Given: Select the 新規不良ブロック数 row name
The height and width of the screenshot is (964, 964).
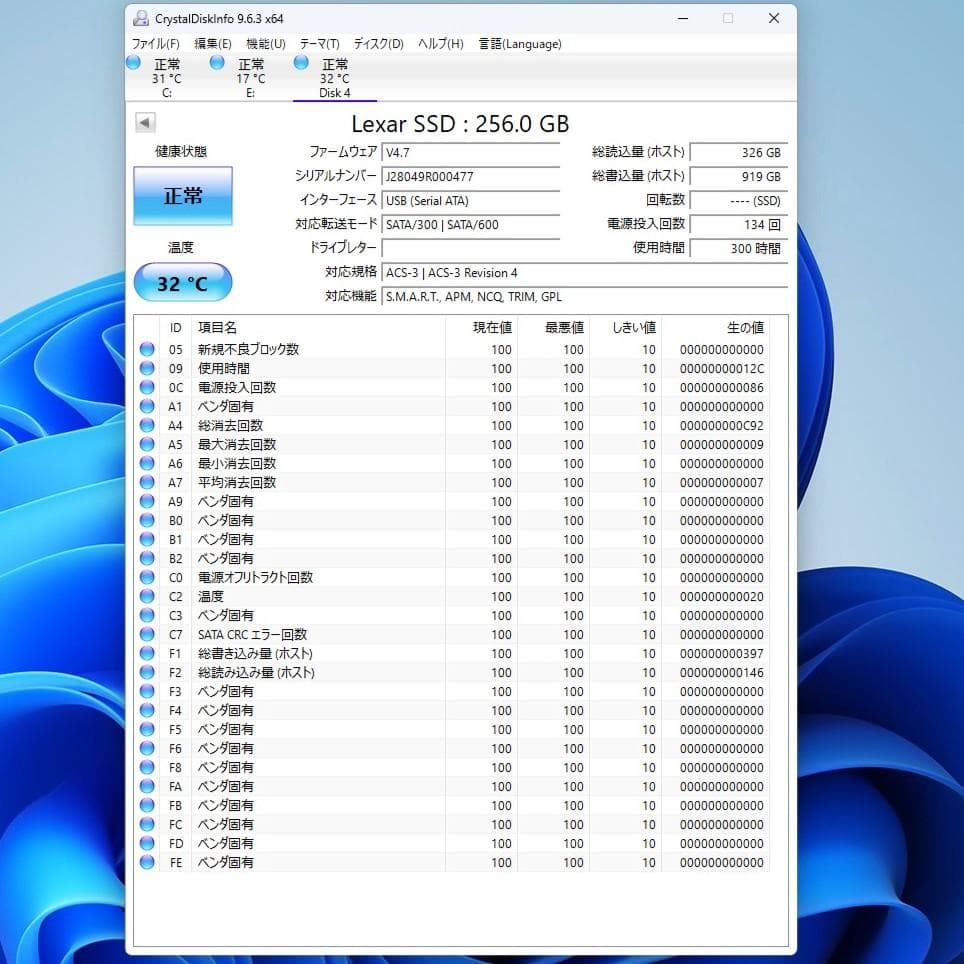Looking at the screenshot, I should pyautogui.click(x=248, y=349).
